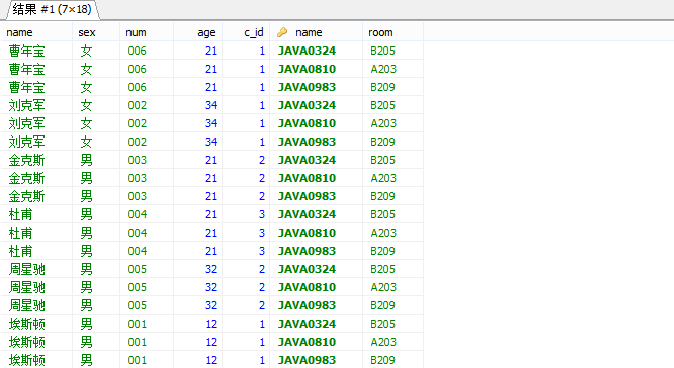Select the 结果 #1 (7×18) tab
Viewport: 674px width, 368px height.
tap(52, 9)
